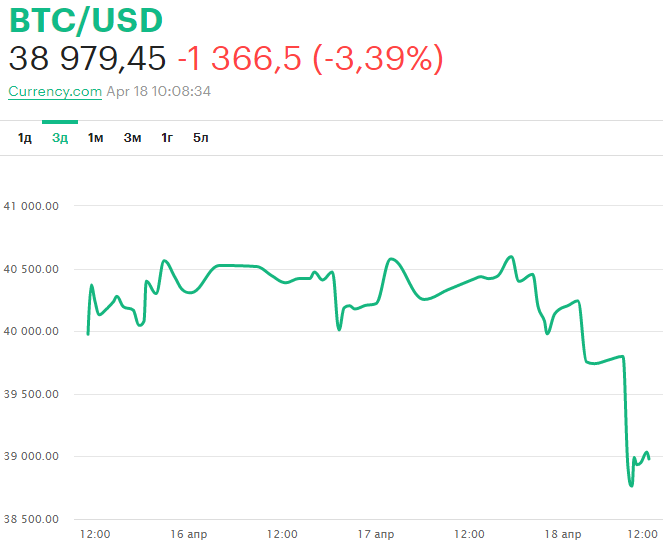The image size is (664, 550).
Task: Choose the 3м chart period tab
Action: [133, 138]
